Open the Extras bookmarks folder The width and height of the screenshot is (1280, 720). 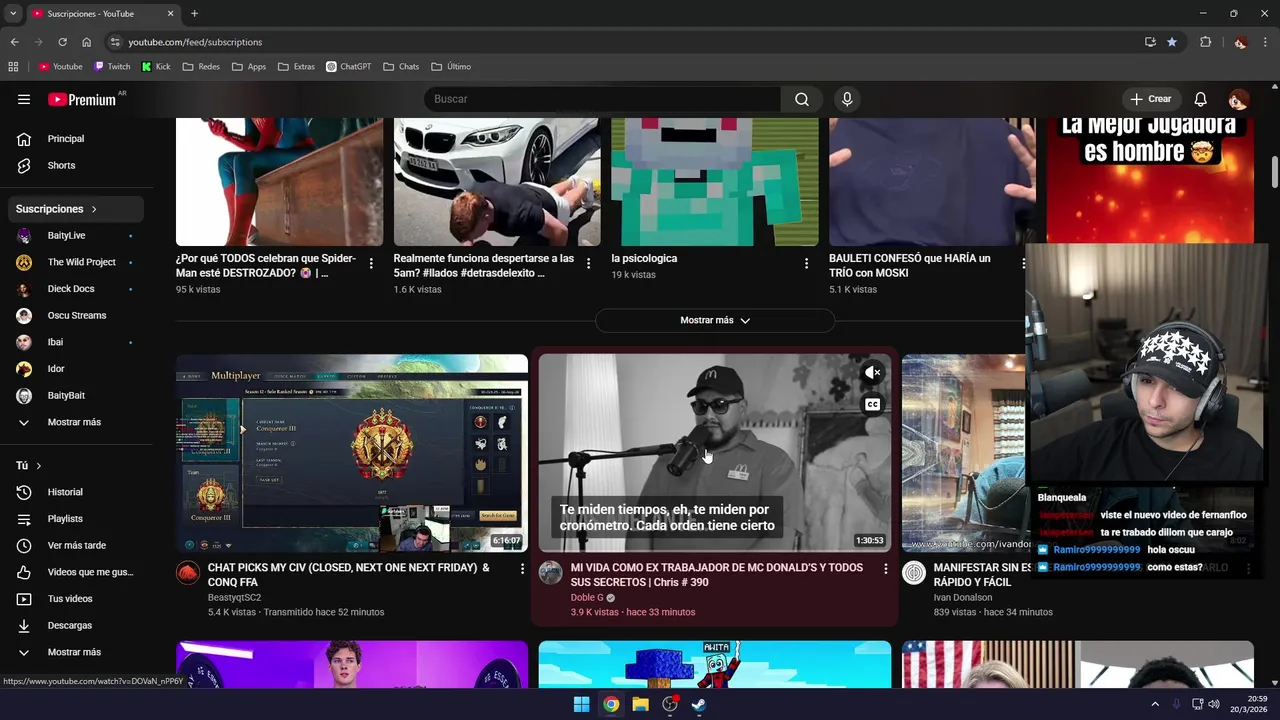pyautogui.click(x=296, y=67)
